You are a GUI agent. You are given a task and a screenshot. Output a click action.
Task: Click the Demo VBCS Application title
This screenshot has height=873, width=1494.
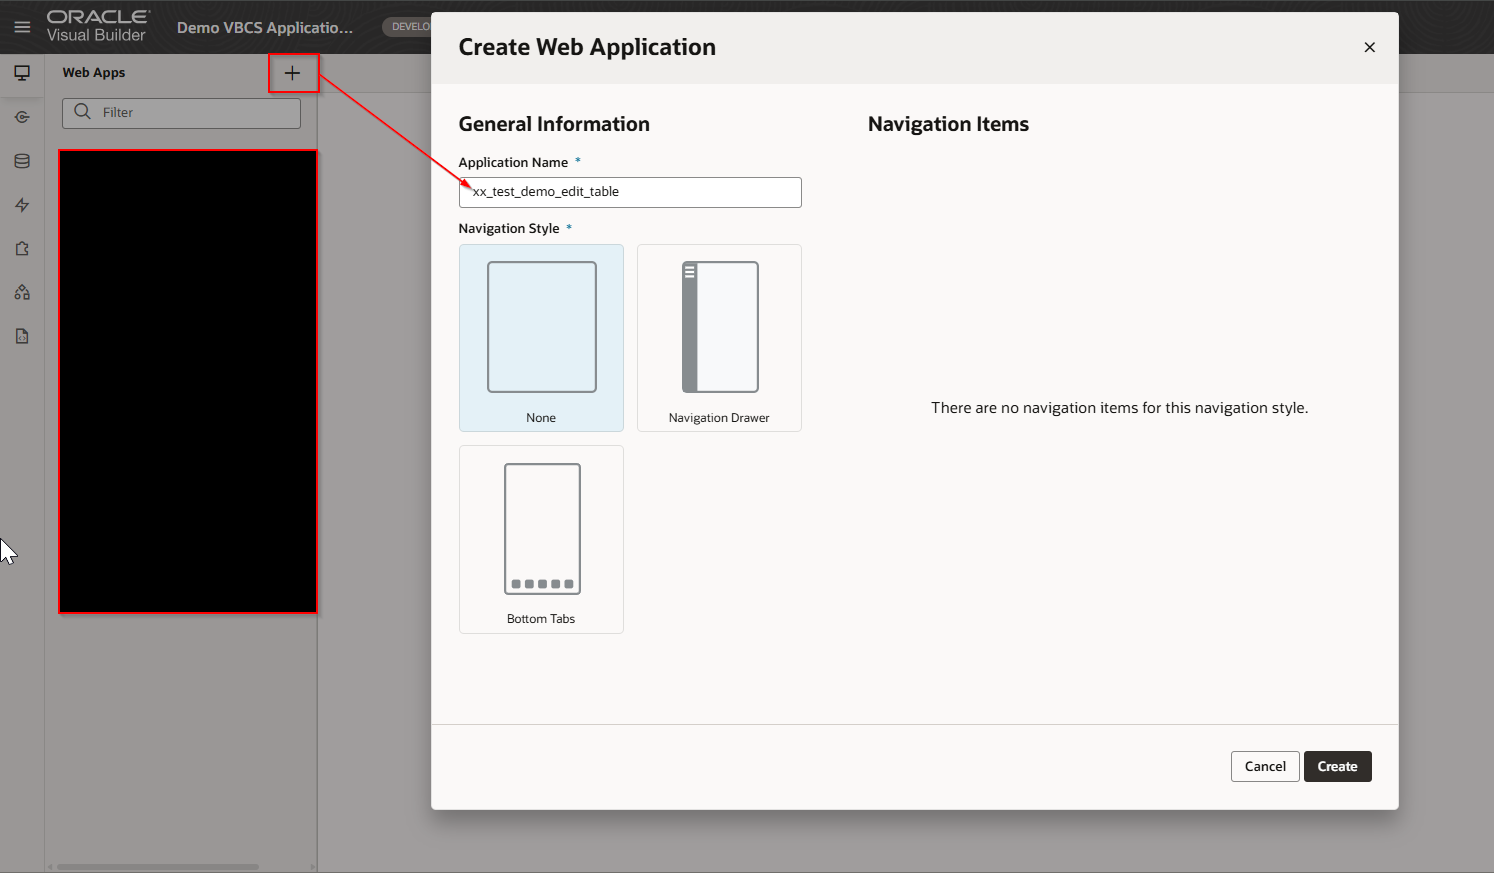[x=265, y=28]
